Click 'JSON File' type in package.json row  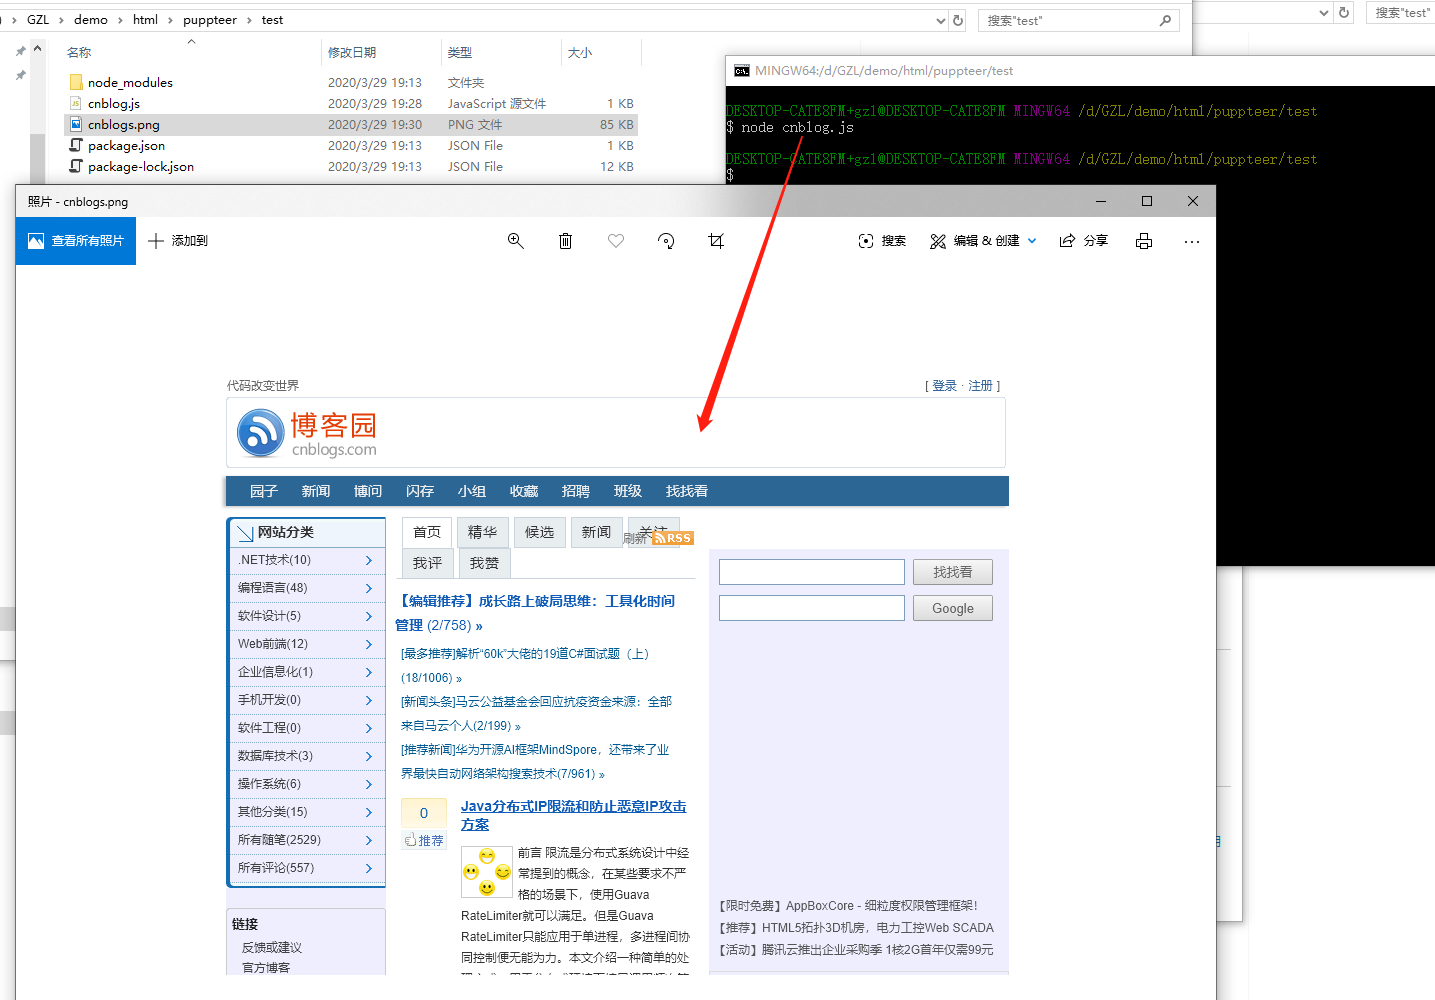[475, 146]
